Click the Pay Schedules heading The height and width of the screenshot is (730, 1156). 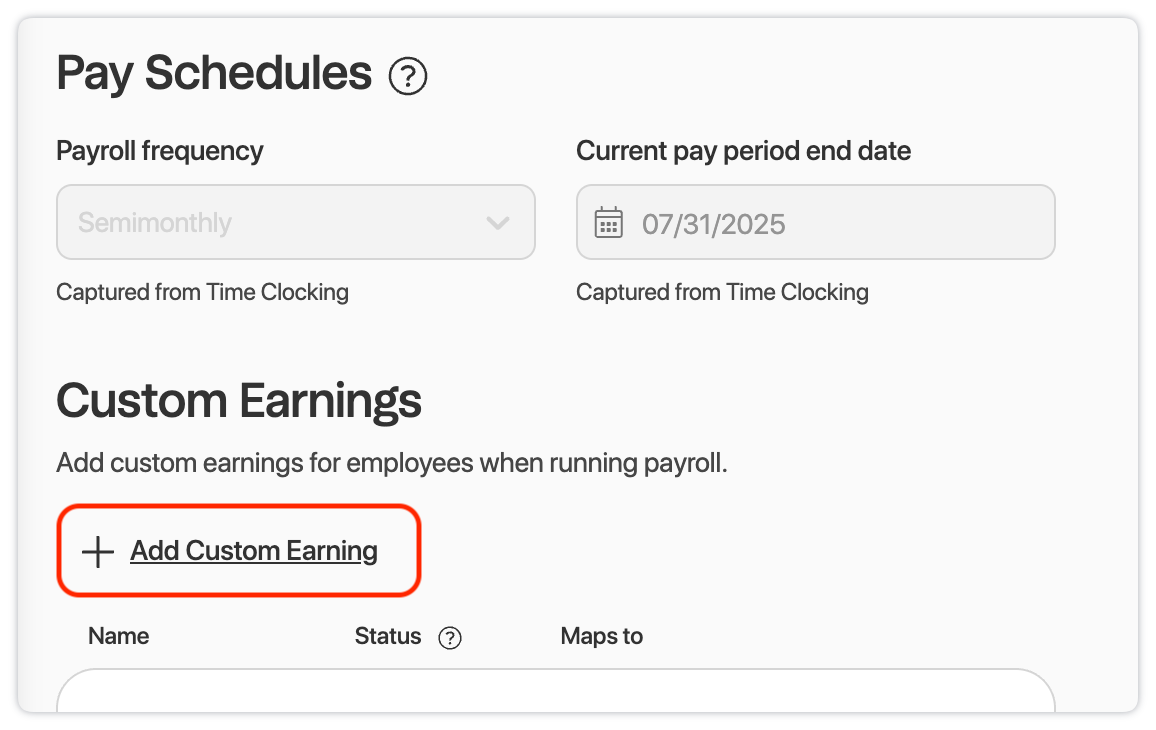[x=215, y=73]
